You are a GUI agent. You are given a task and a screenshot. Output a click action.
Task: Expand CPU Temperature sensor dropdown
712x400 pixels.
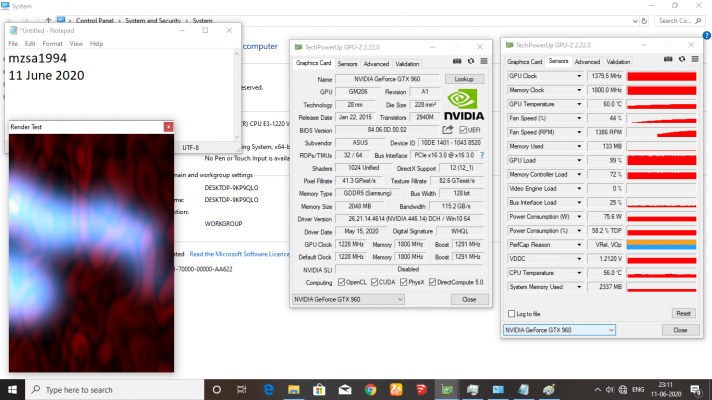point(579,273)
